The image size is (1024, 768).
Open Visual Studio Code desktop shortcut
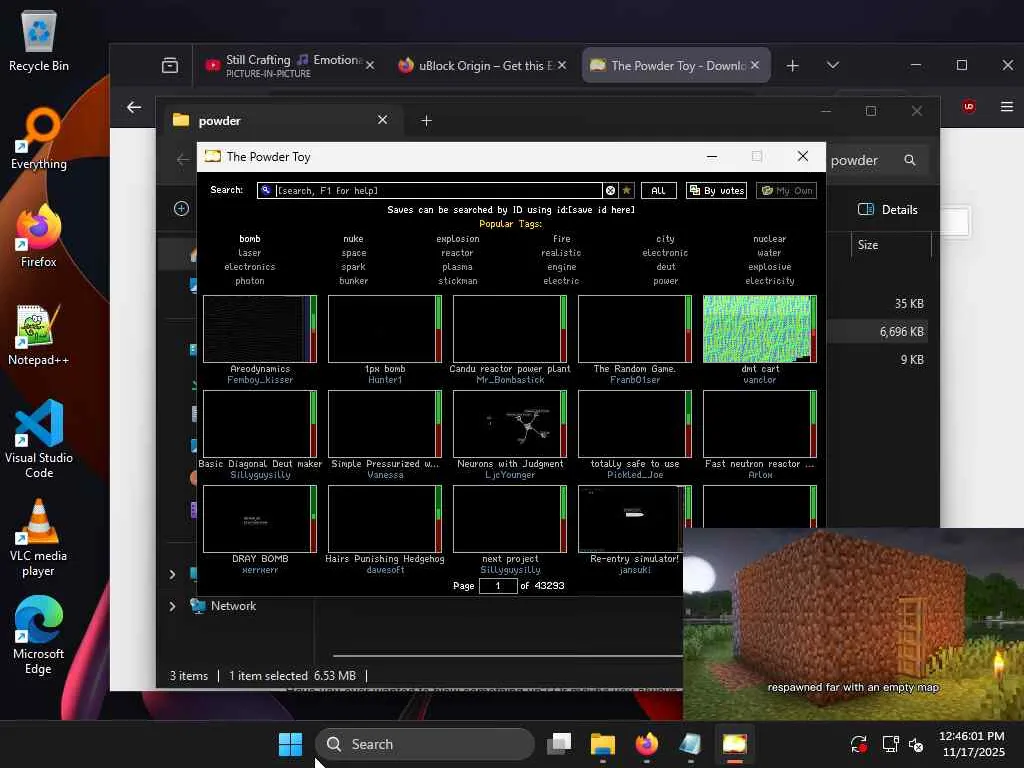pos(39,439)
